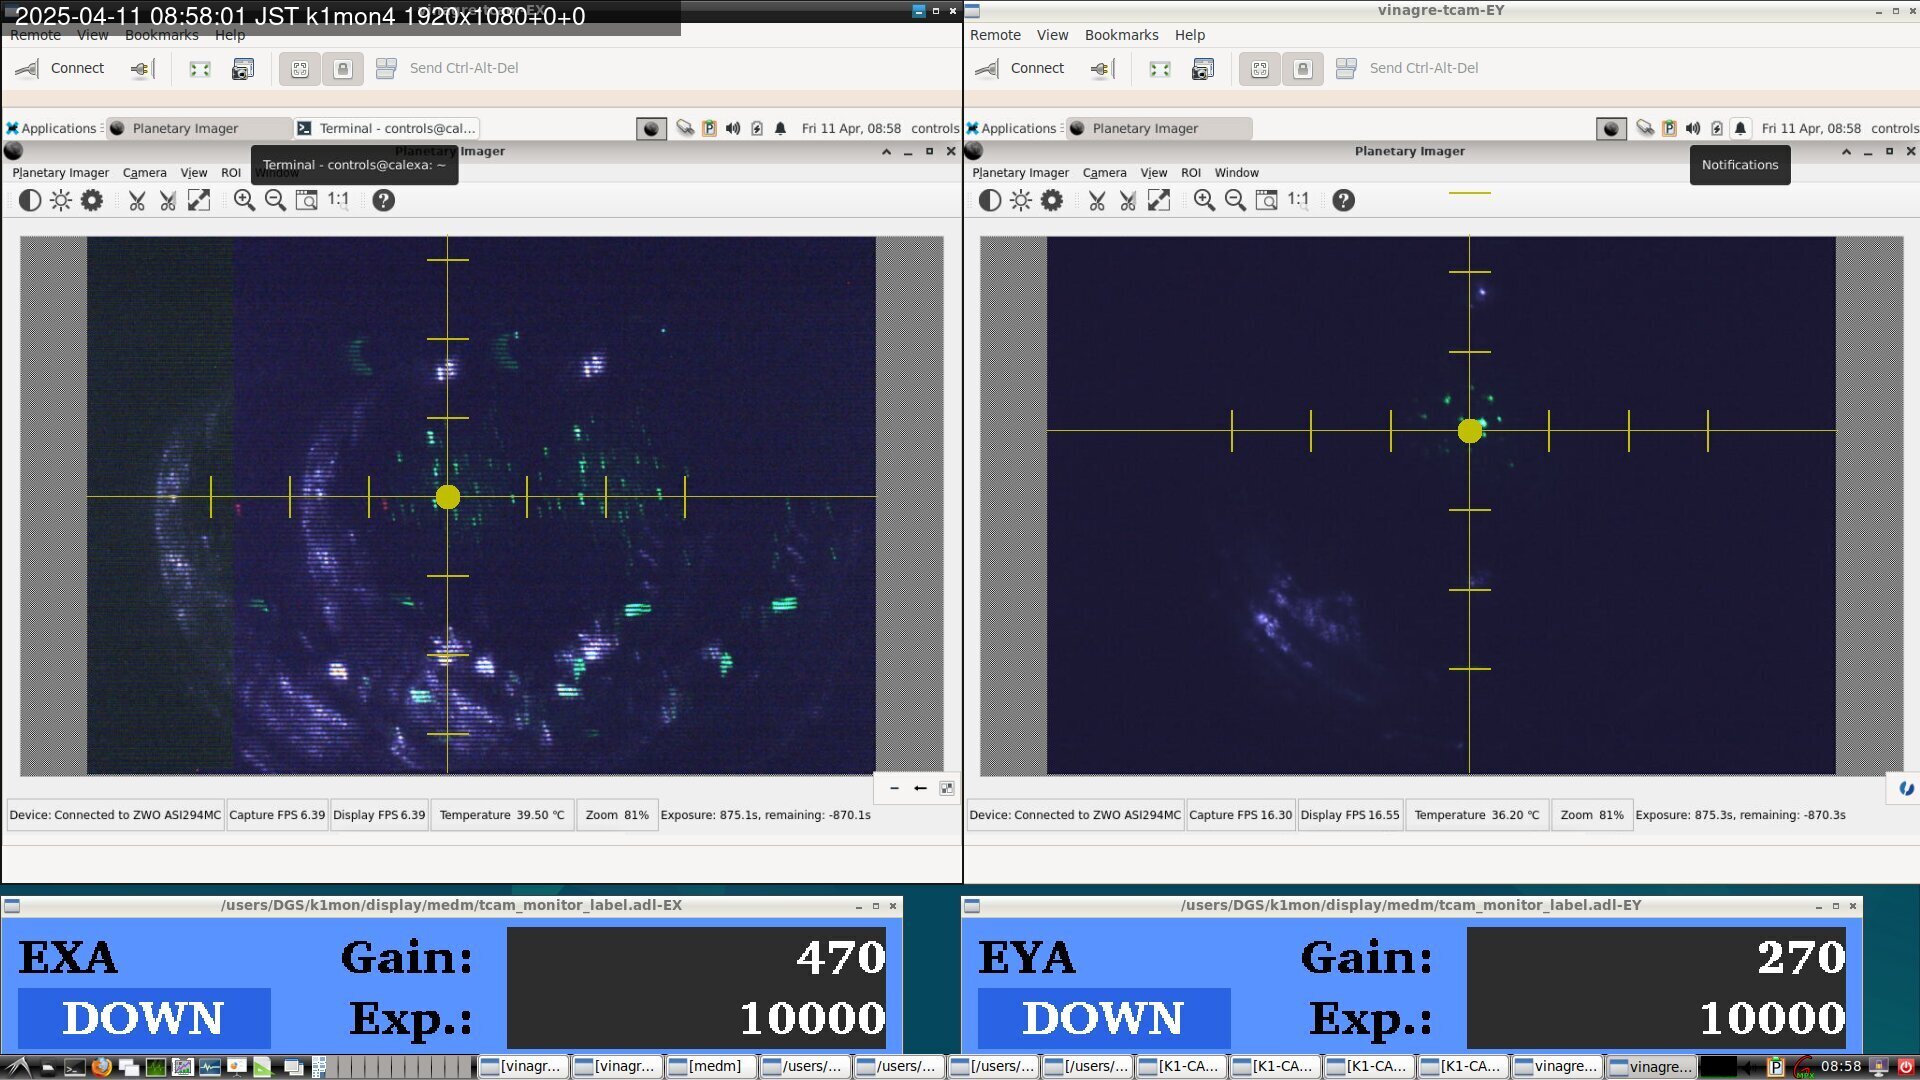Toggle view-only lock in vinagre-tcam-EY toolbar
1920x1080 pixels.
[1303, 68]
